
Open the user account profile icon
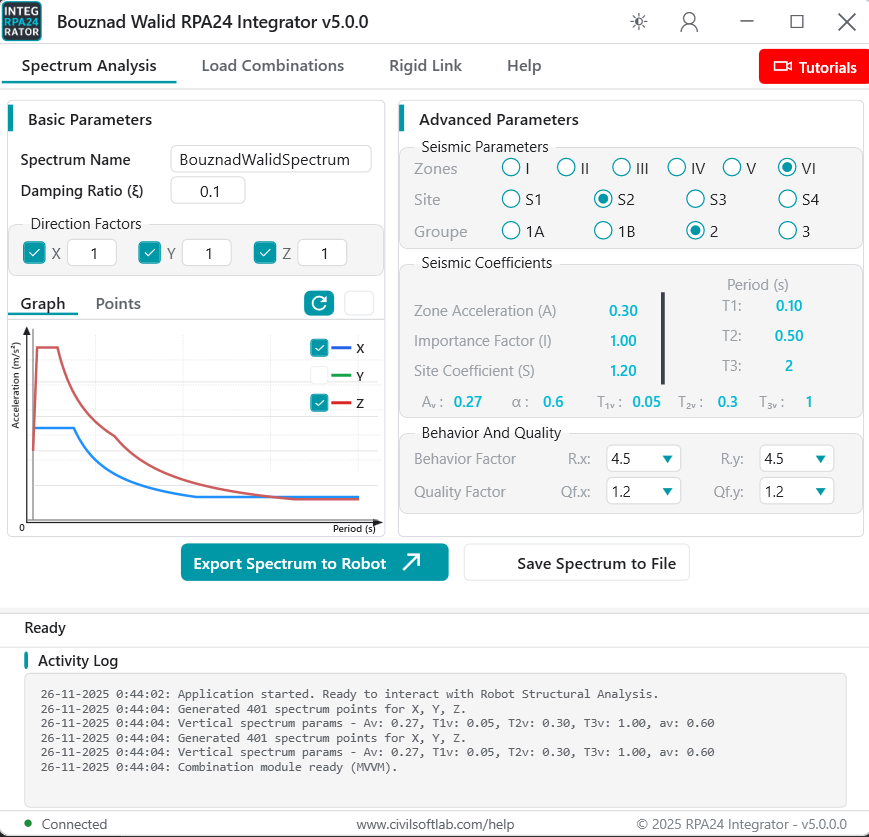pyautogui.click(x=689, y=22)
